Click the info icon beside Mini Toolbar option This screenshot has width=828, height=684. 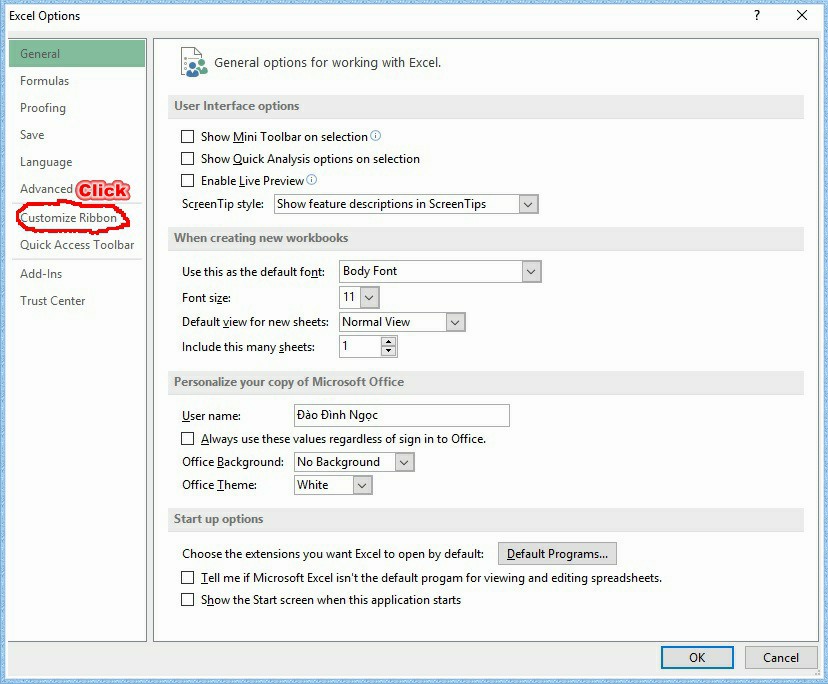click(375, 136)
